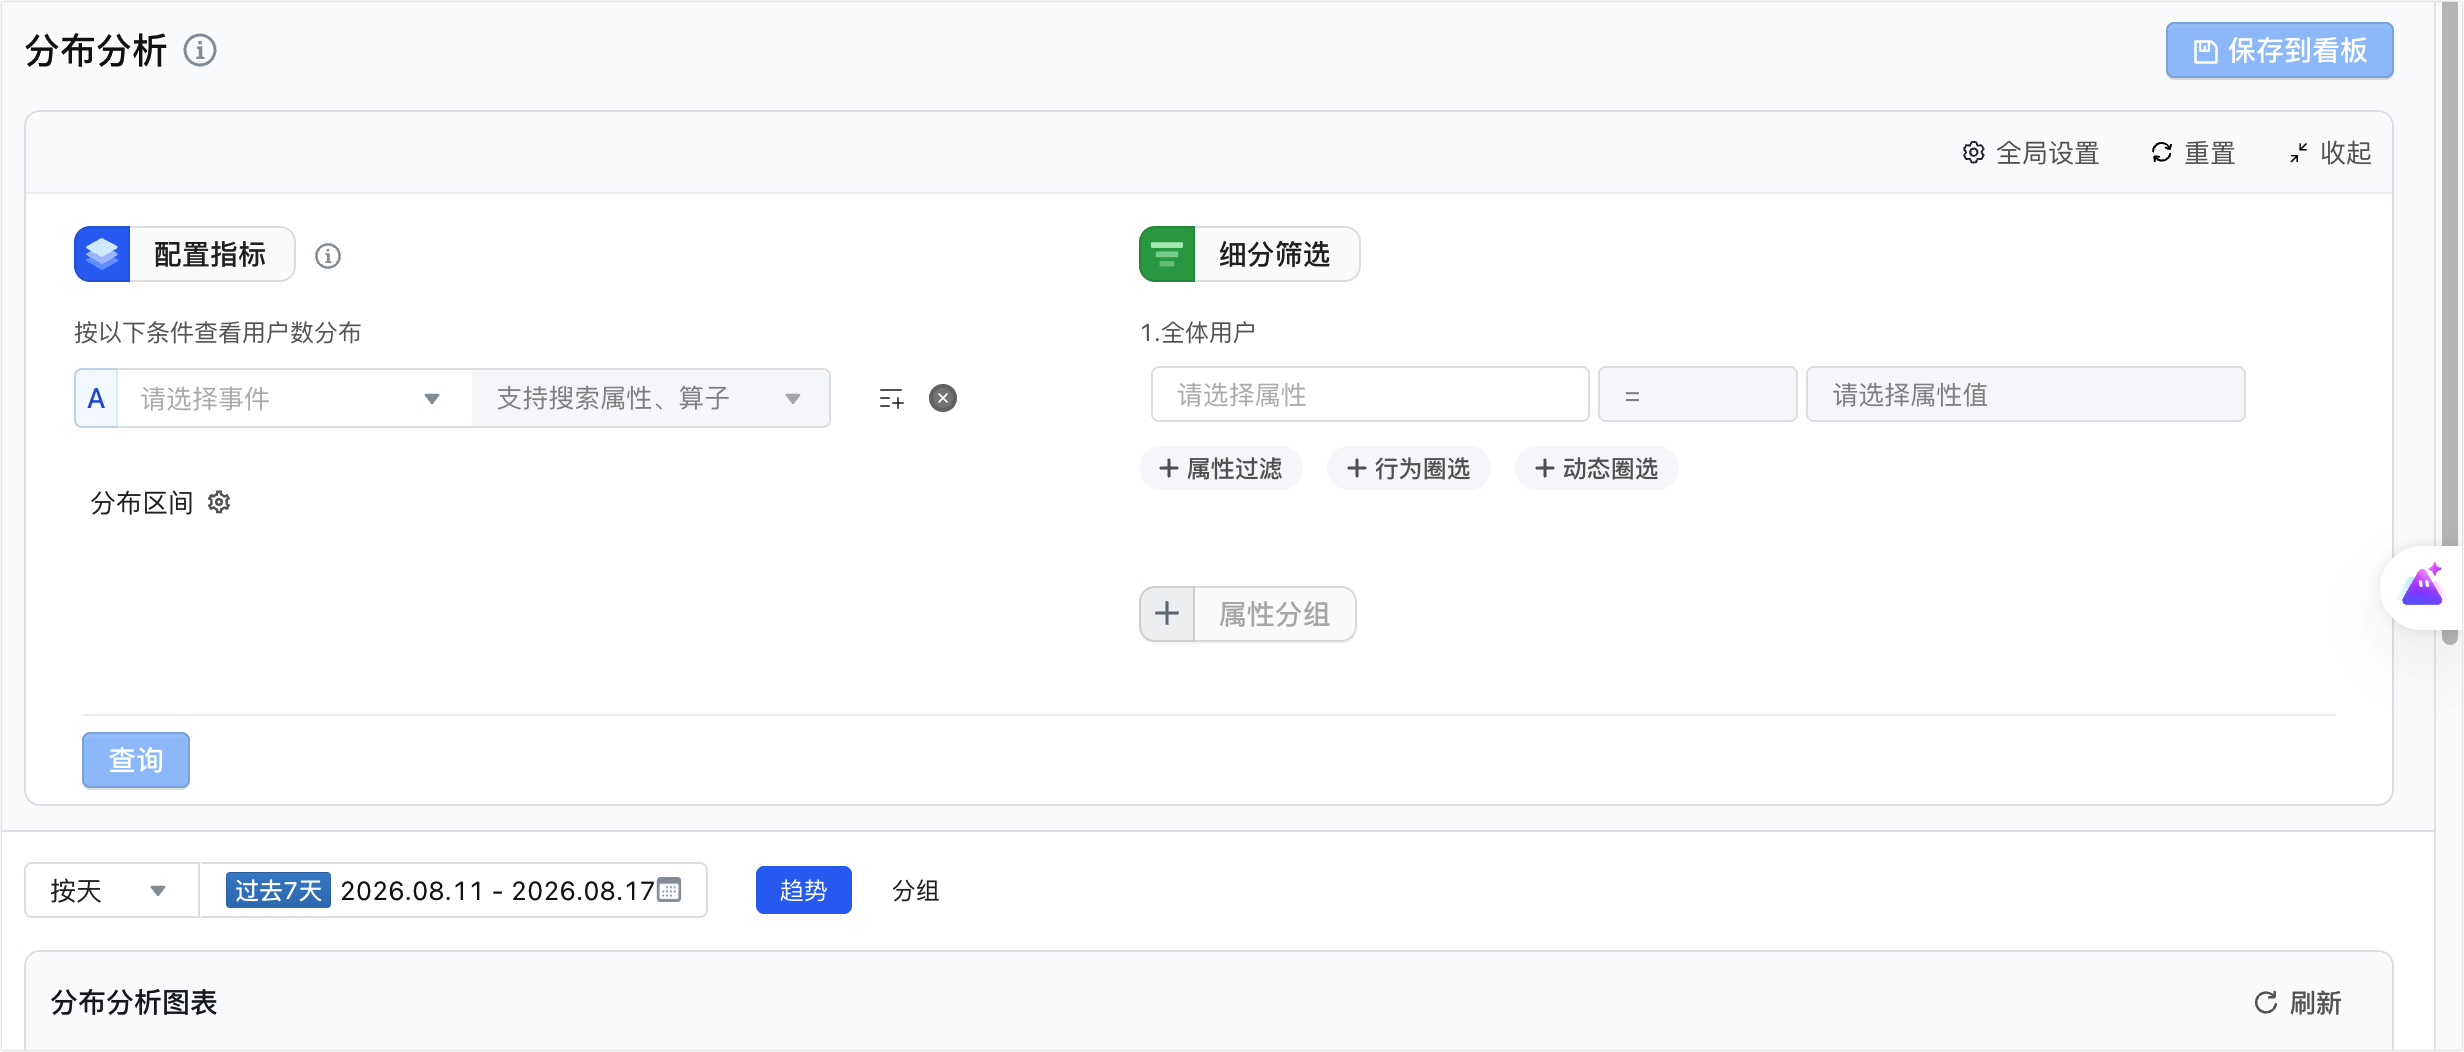Expand the 支持搜索属性、算子 dropdown
This screenshot has height=1052, width=2464.
(x=651, y=398)
